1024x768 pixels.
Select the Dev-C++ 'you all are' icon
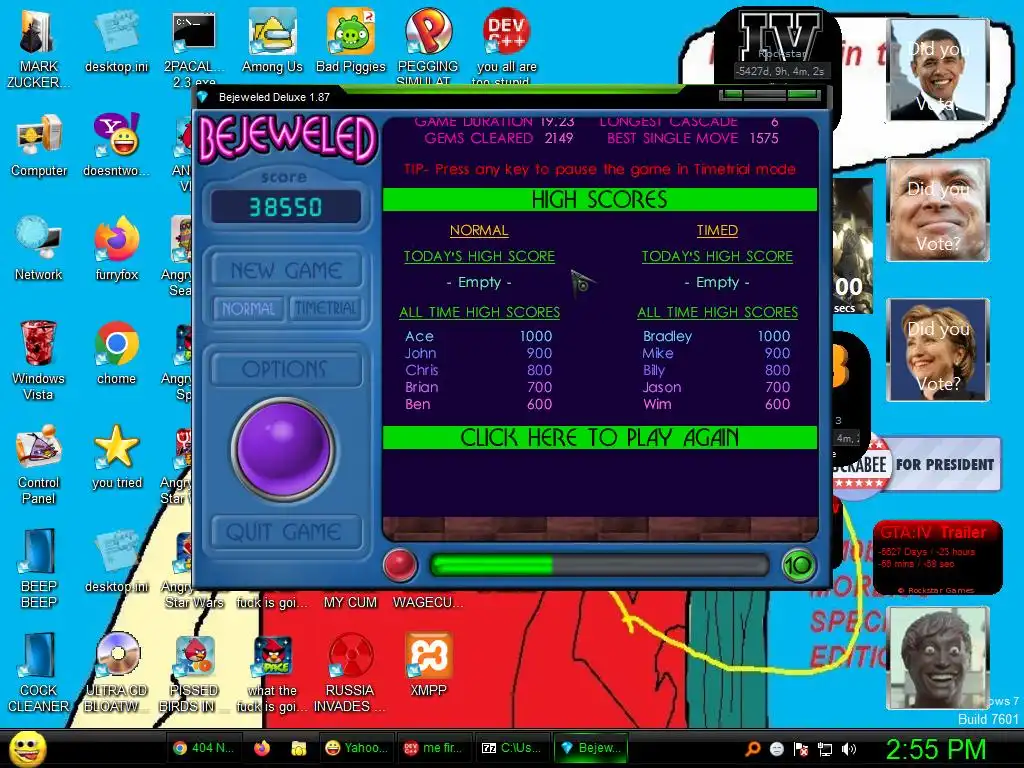click(507, 46)
